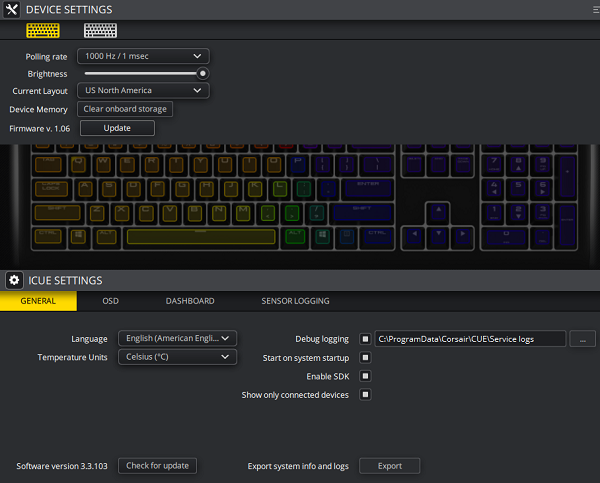Select the yellow keyboard device icon
600x483 pixels.
(42, 30)
